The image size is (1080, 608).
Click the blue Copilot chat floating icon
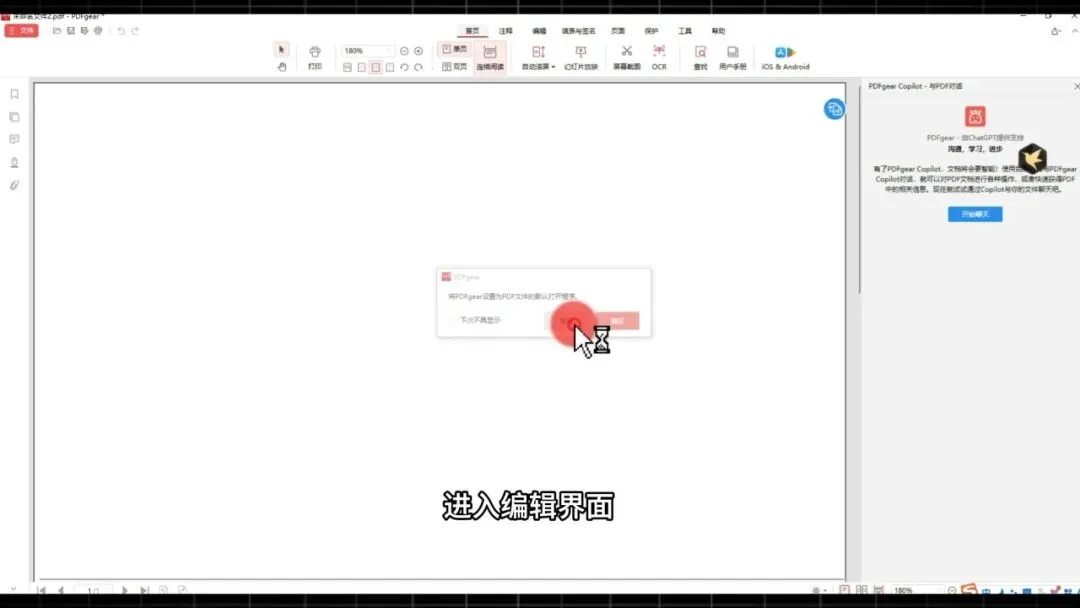click(834, 109)
